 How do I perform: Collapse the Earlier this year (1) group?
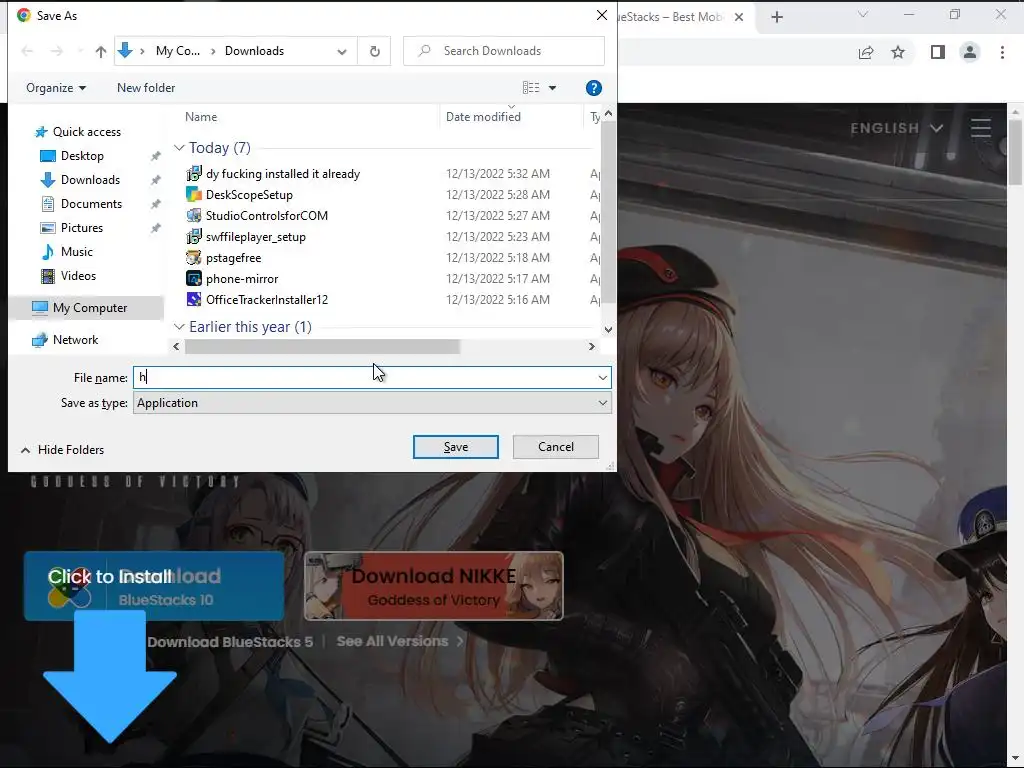point(179,327)
